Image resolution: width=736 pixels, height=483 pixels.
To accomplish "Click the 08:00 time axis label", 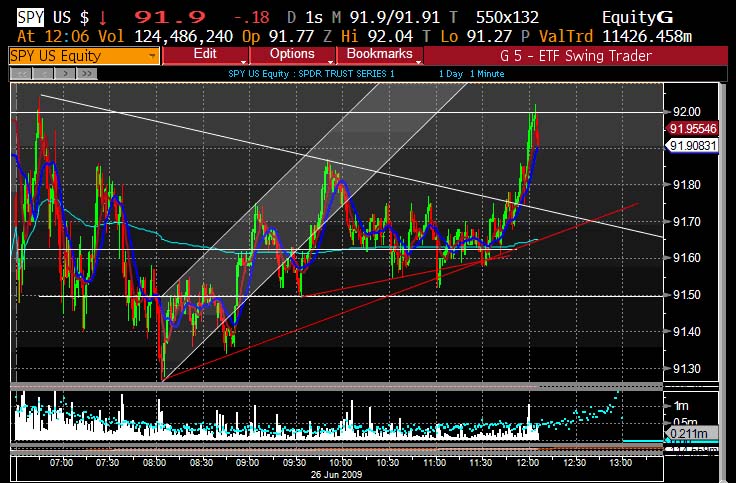I will 154,463.
